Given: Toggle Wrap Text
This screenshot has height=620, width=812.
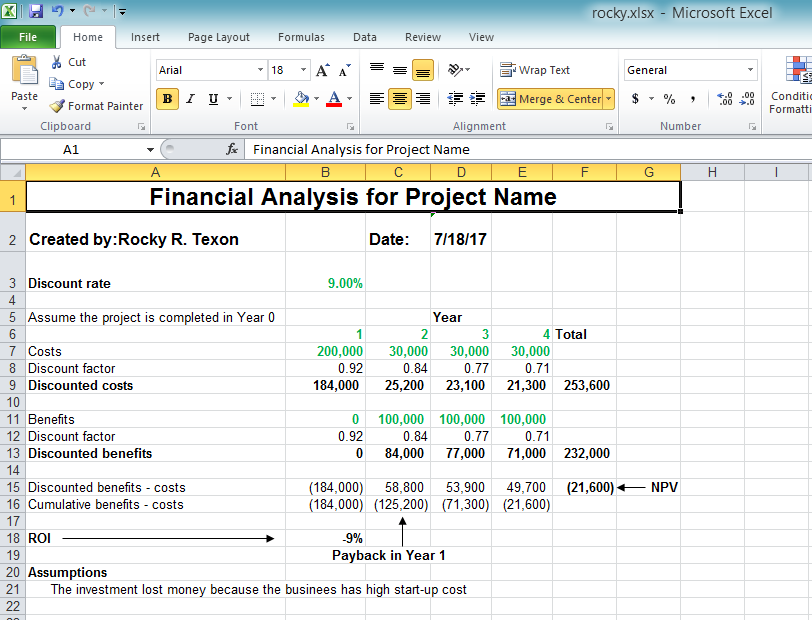Looking at the screenshot, I should 535,70.
